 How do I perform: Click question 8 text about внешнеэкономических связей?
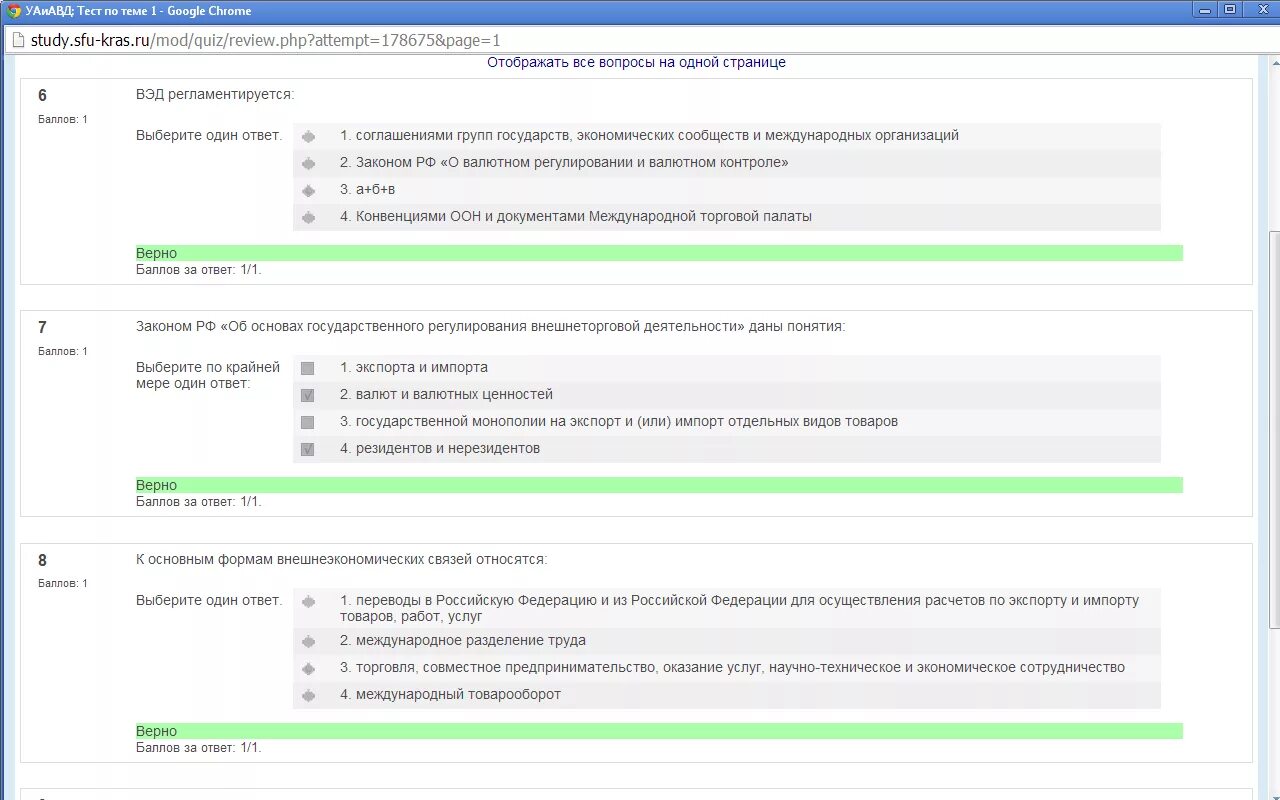[342, 559]
